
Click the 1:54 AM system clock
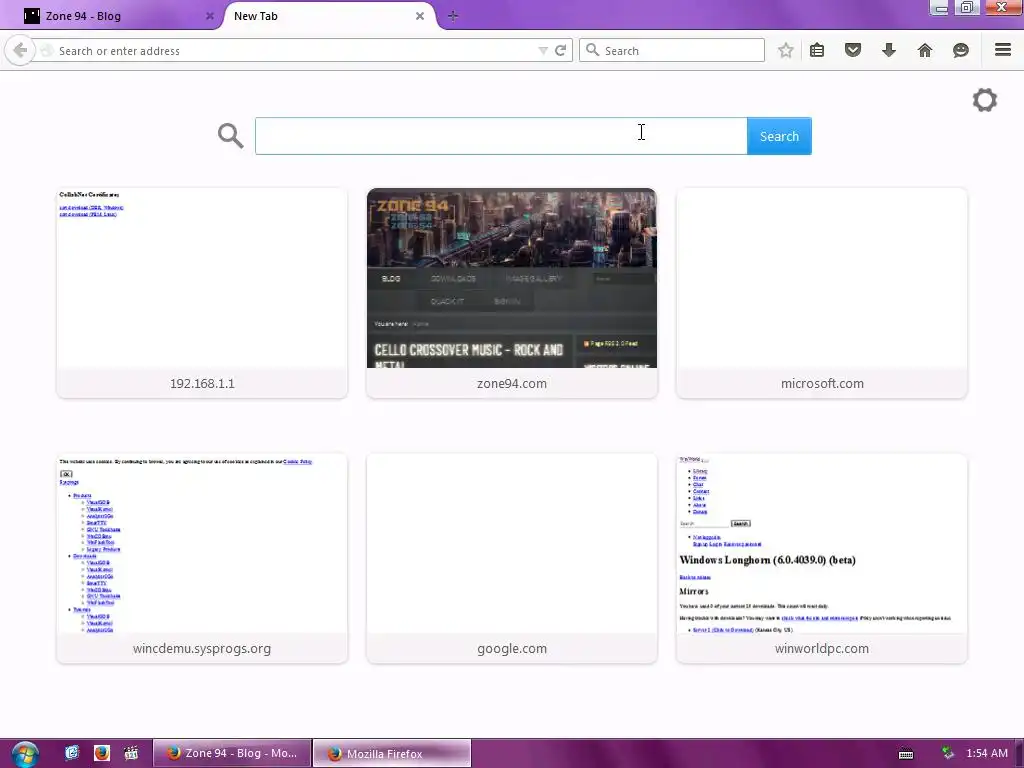pos(987,753)
